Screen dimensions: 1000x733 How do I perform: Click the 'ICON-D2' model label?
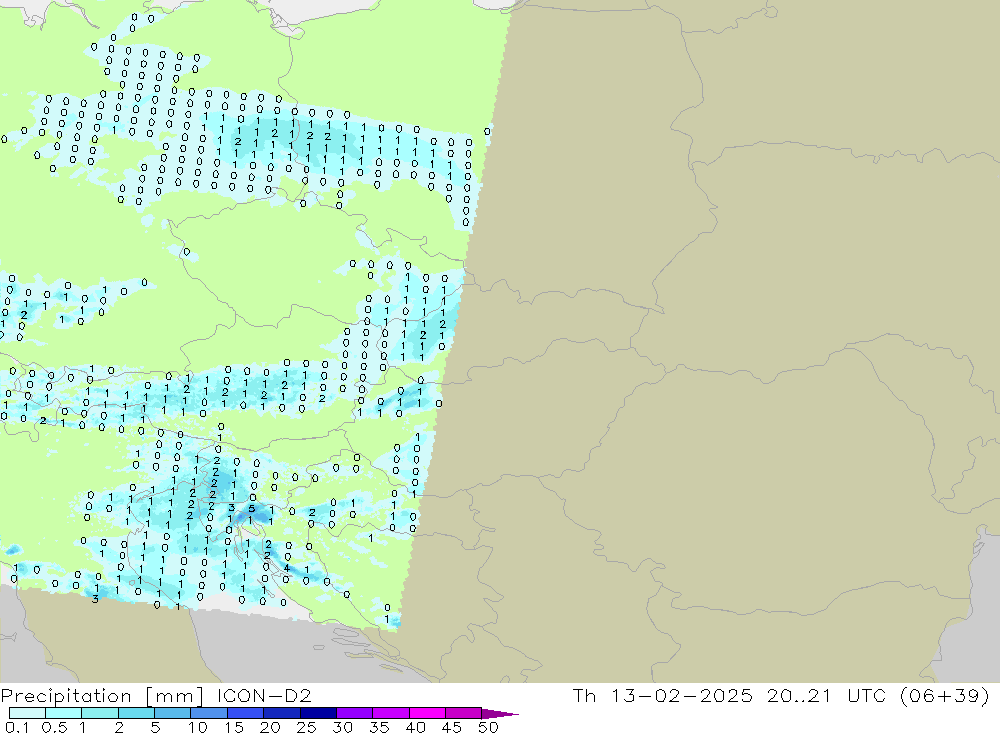(264, 695)
